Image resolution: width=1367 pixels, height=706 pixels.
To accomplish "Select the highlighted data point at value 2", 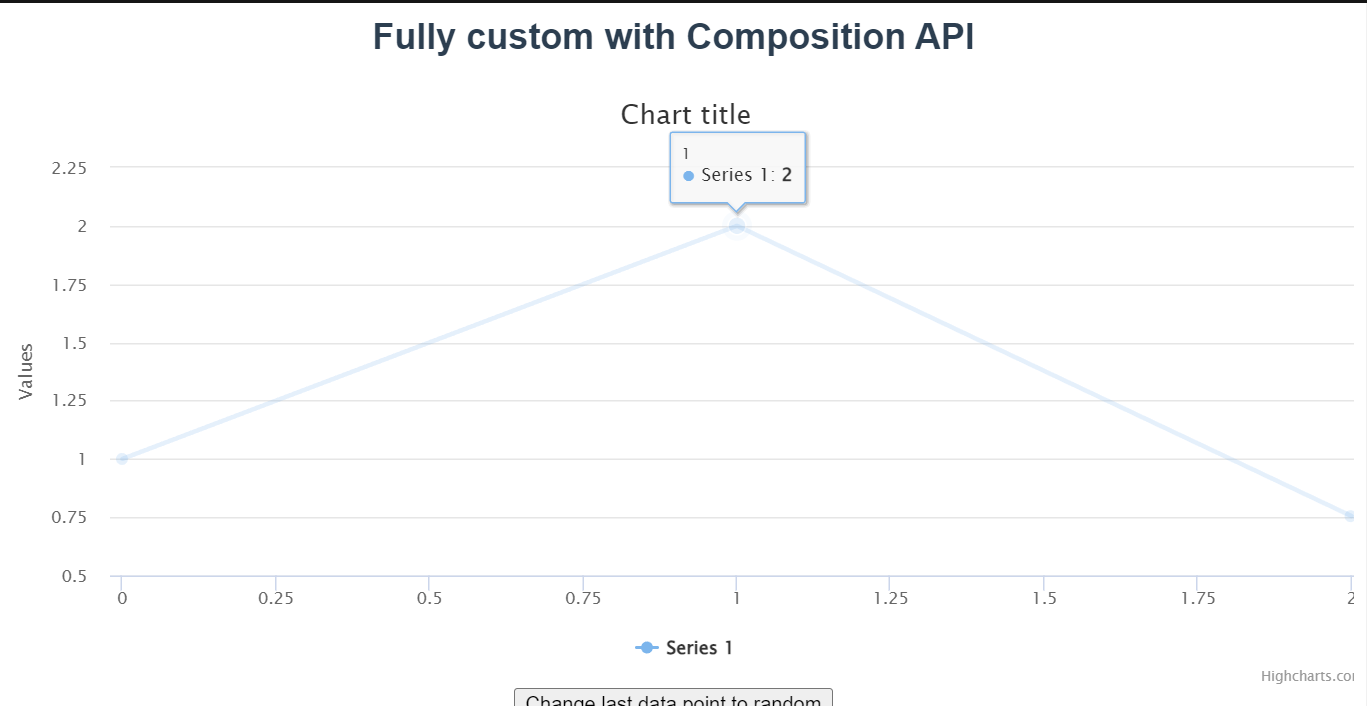I will [737, 227].
